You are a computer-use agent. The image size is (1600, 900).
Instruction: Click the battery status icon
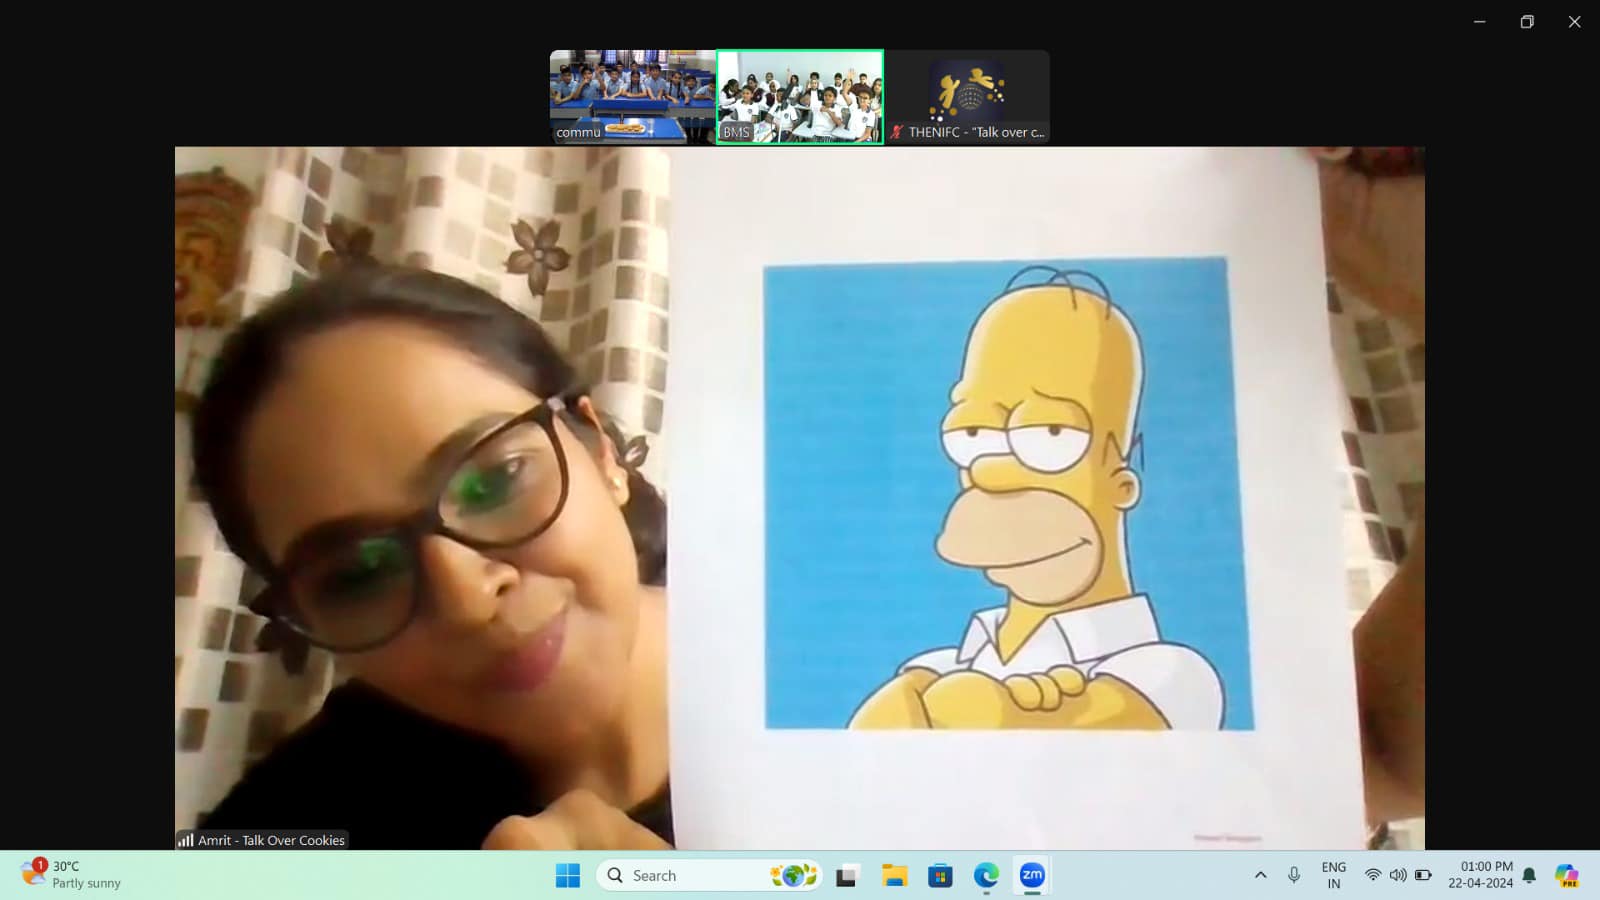[1423, 876]
